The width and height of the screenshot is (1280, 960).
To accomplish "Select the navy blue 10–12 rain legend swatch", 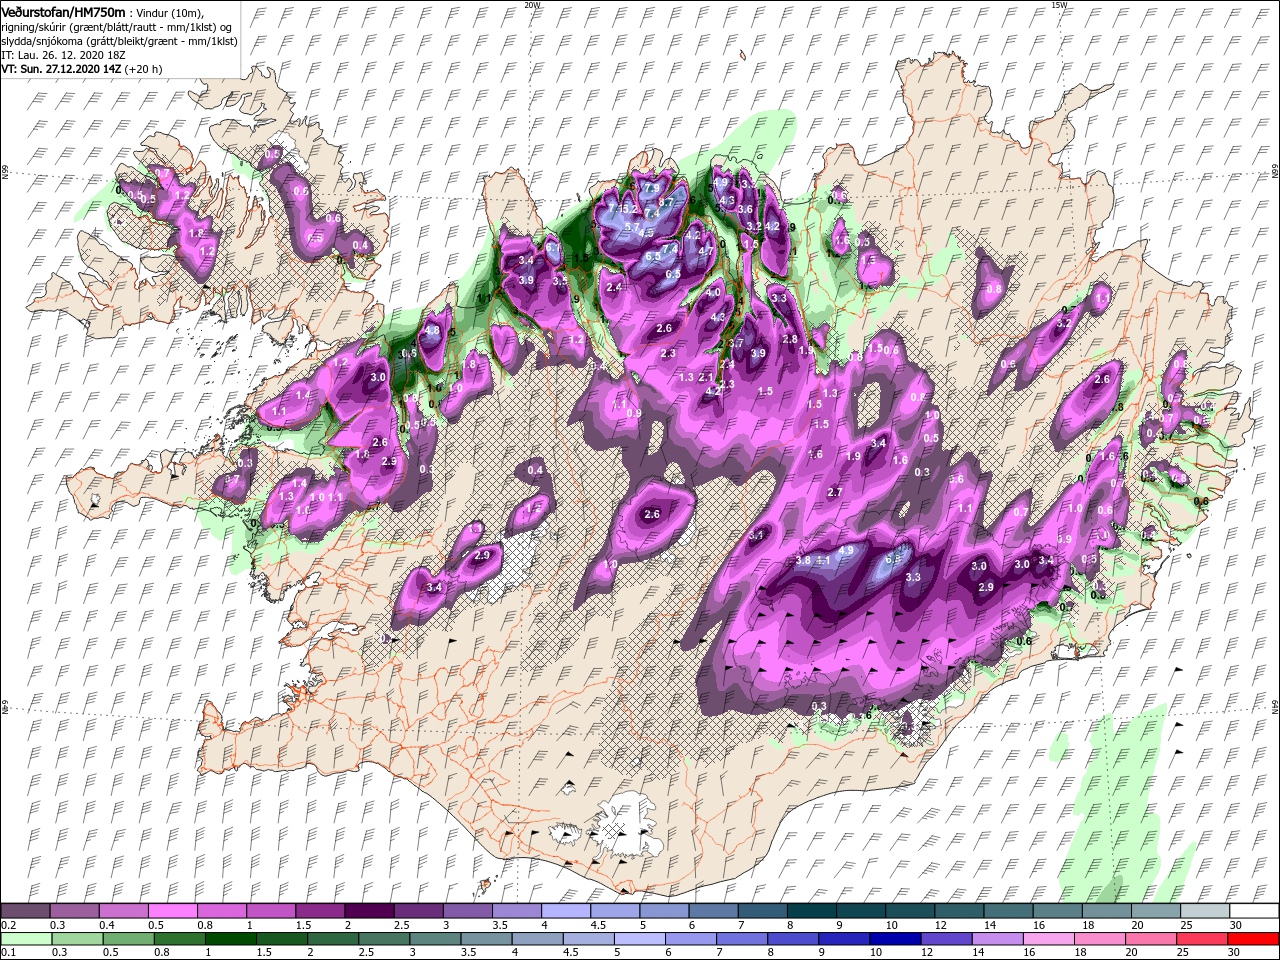I will tap(895, 938).
